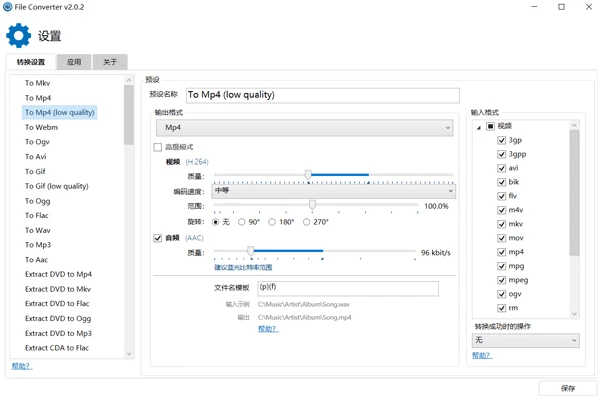
Task: Click the blue settings gear icon
Action: (18, 36)
